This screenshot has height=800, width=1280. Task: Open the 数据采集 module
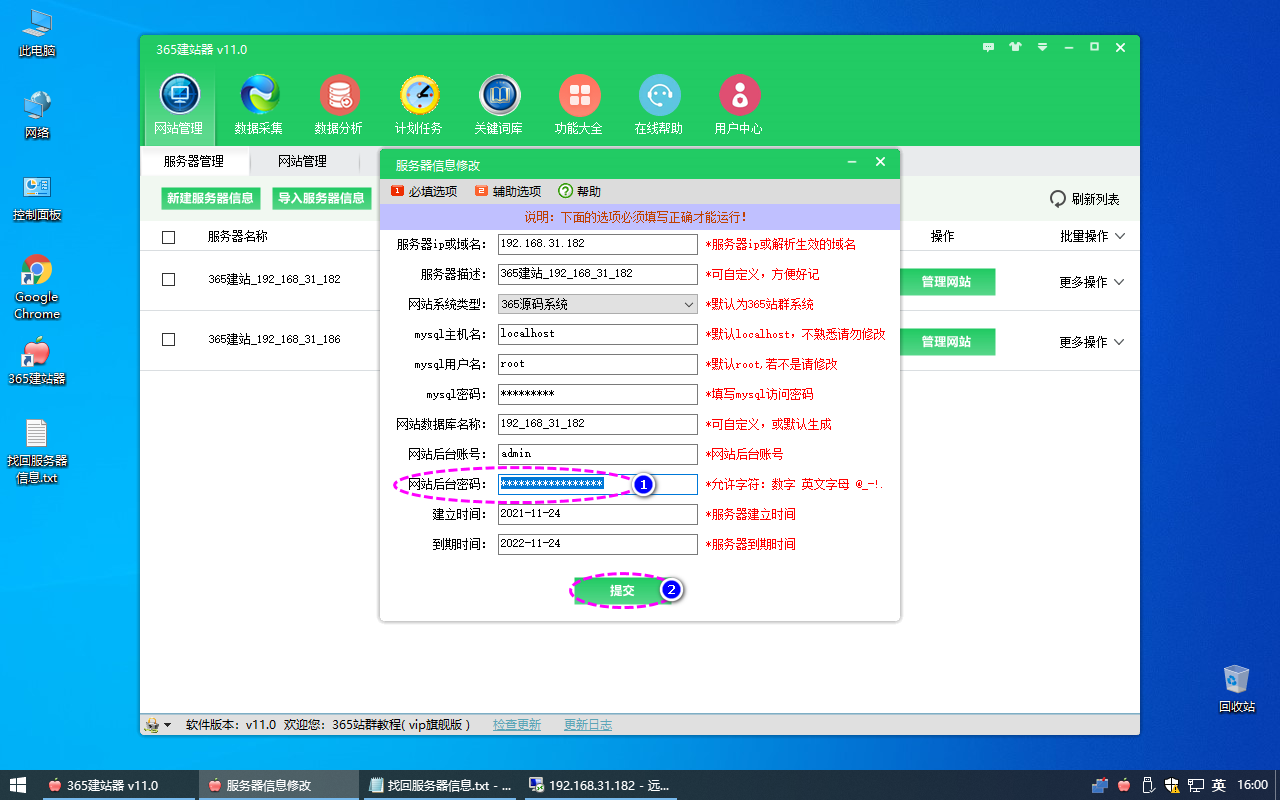(x=259, y=105)
